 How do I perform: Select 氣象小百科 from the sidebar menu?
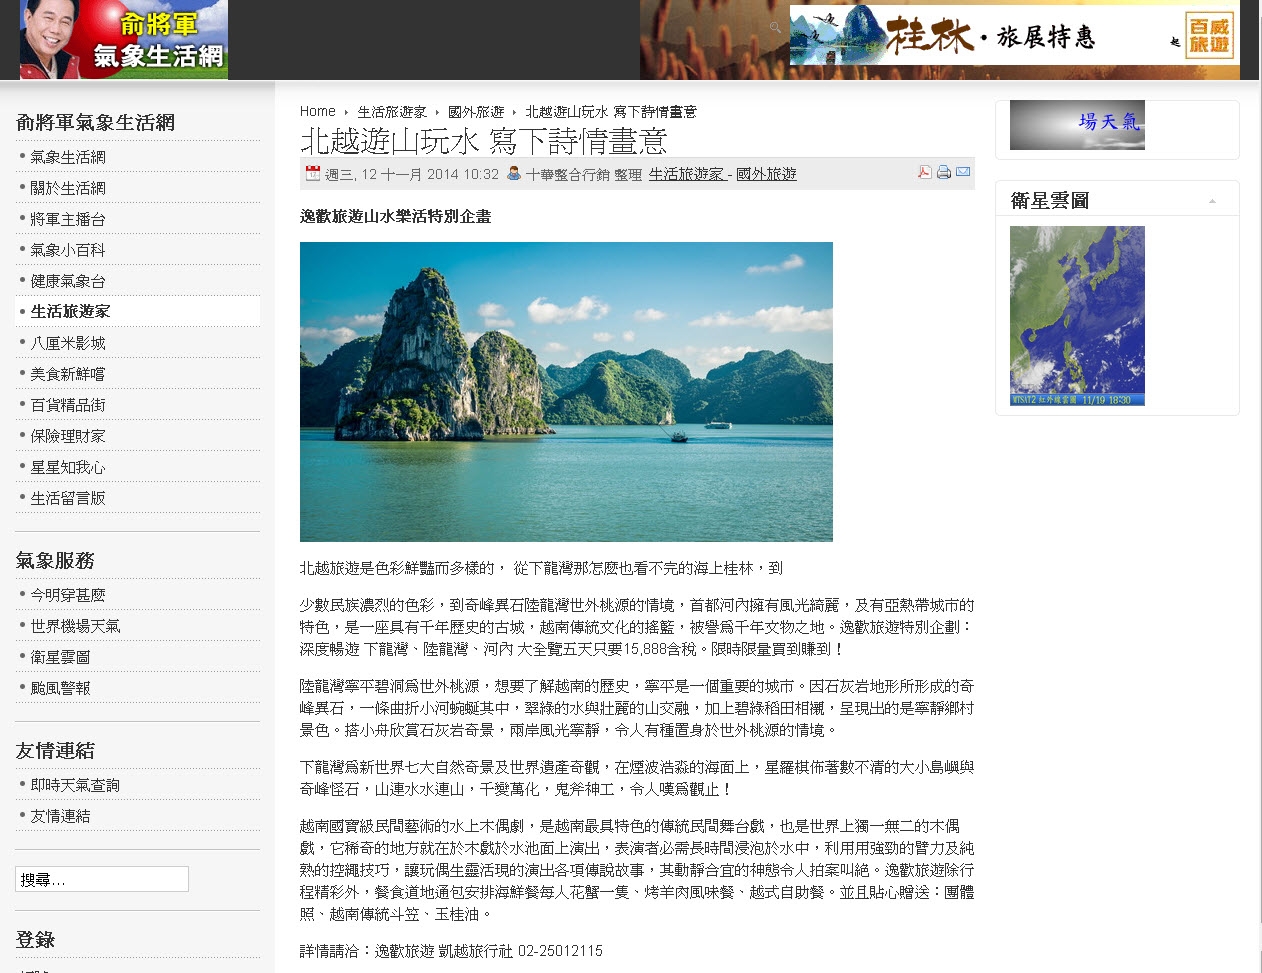coord(67,250)
